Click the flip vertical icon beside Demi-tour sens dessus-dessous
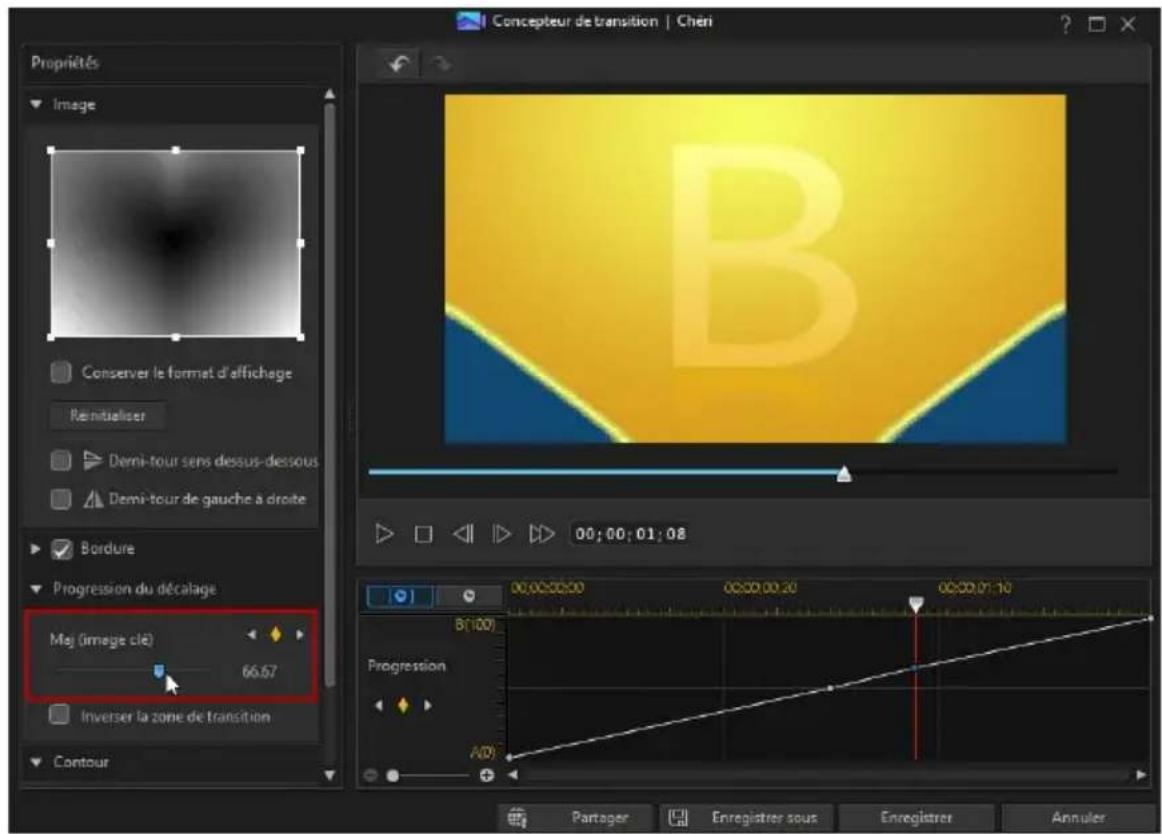This screenshot has width=1162, height=834. coord(93,460)
